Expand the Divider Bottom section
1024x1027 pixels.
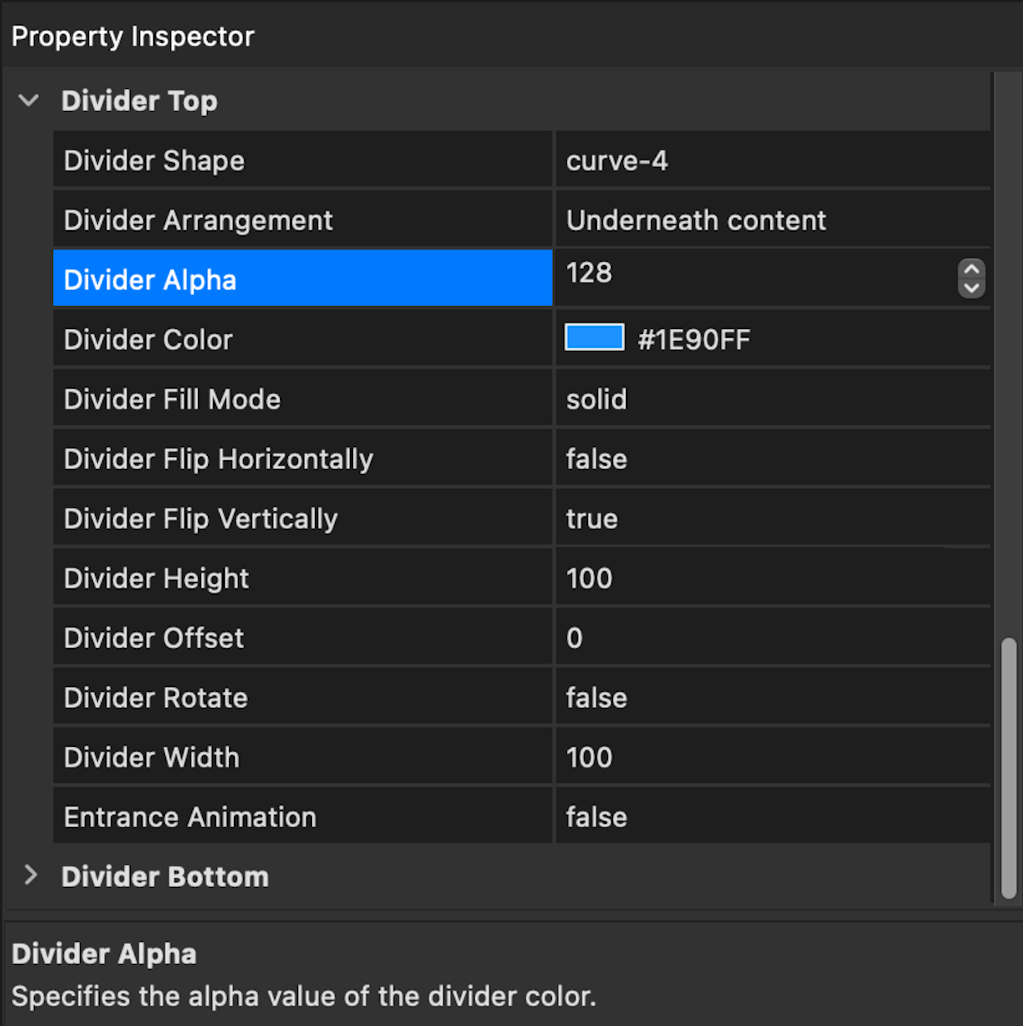[30, 875]
